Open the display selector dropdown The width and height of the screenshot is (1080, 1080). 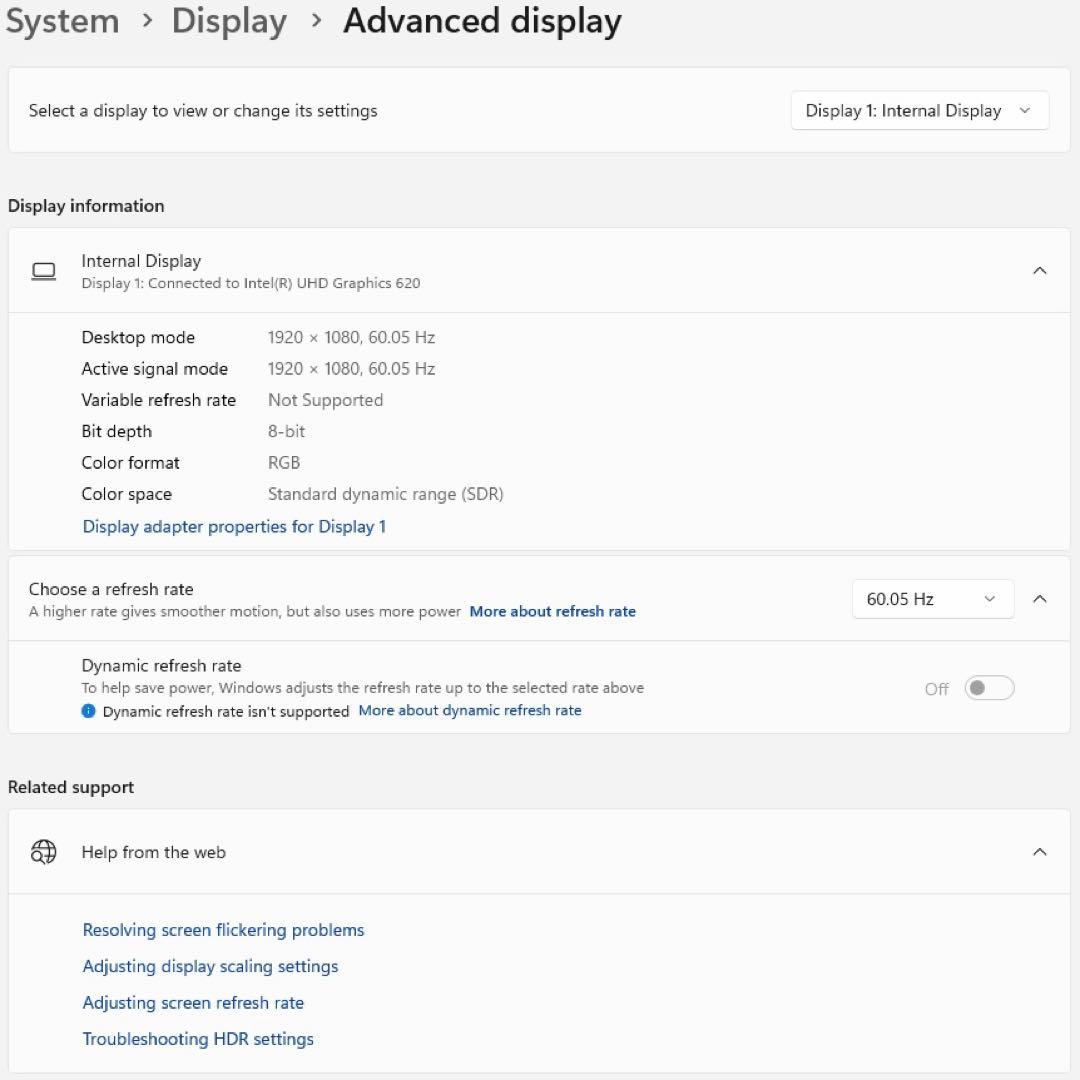[x=918, y=110]
